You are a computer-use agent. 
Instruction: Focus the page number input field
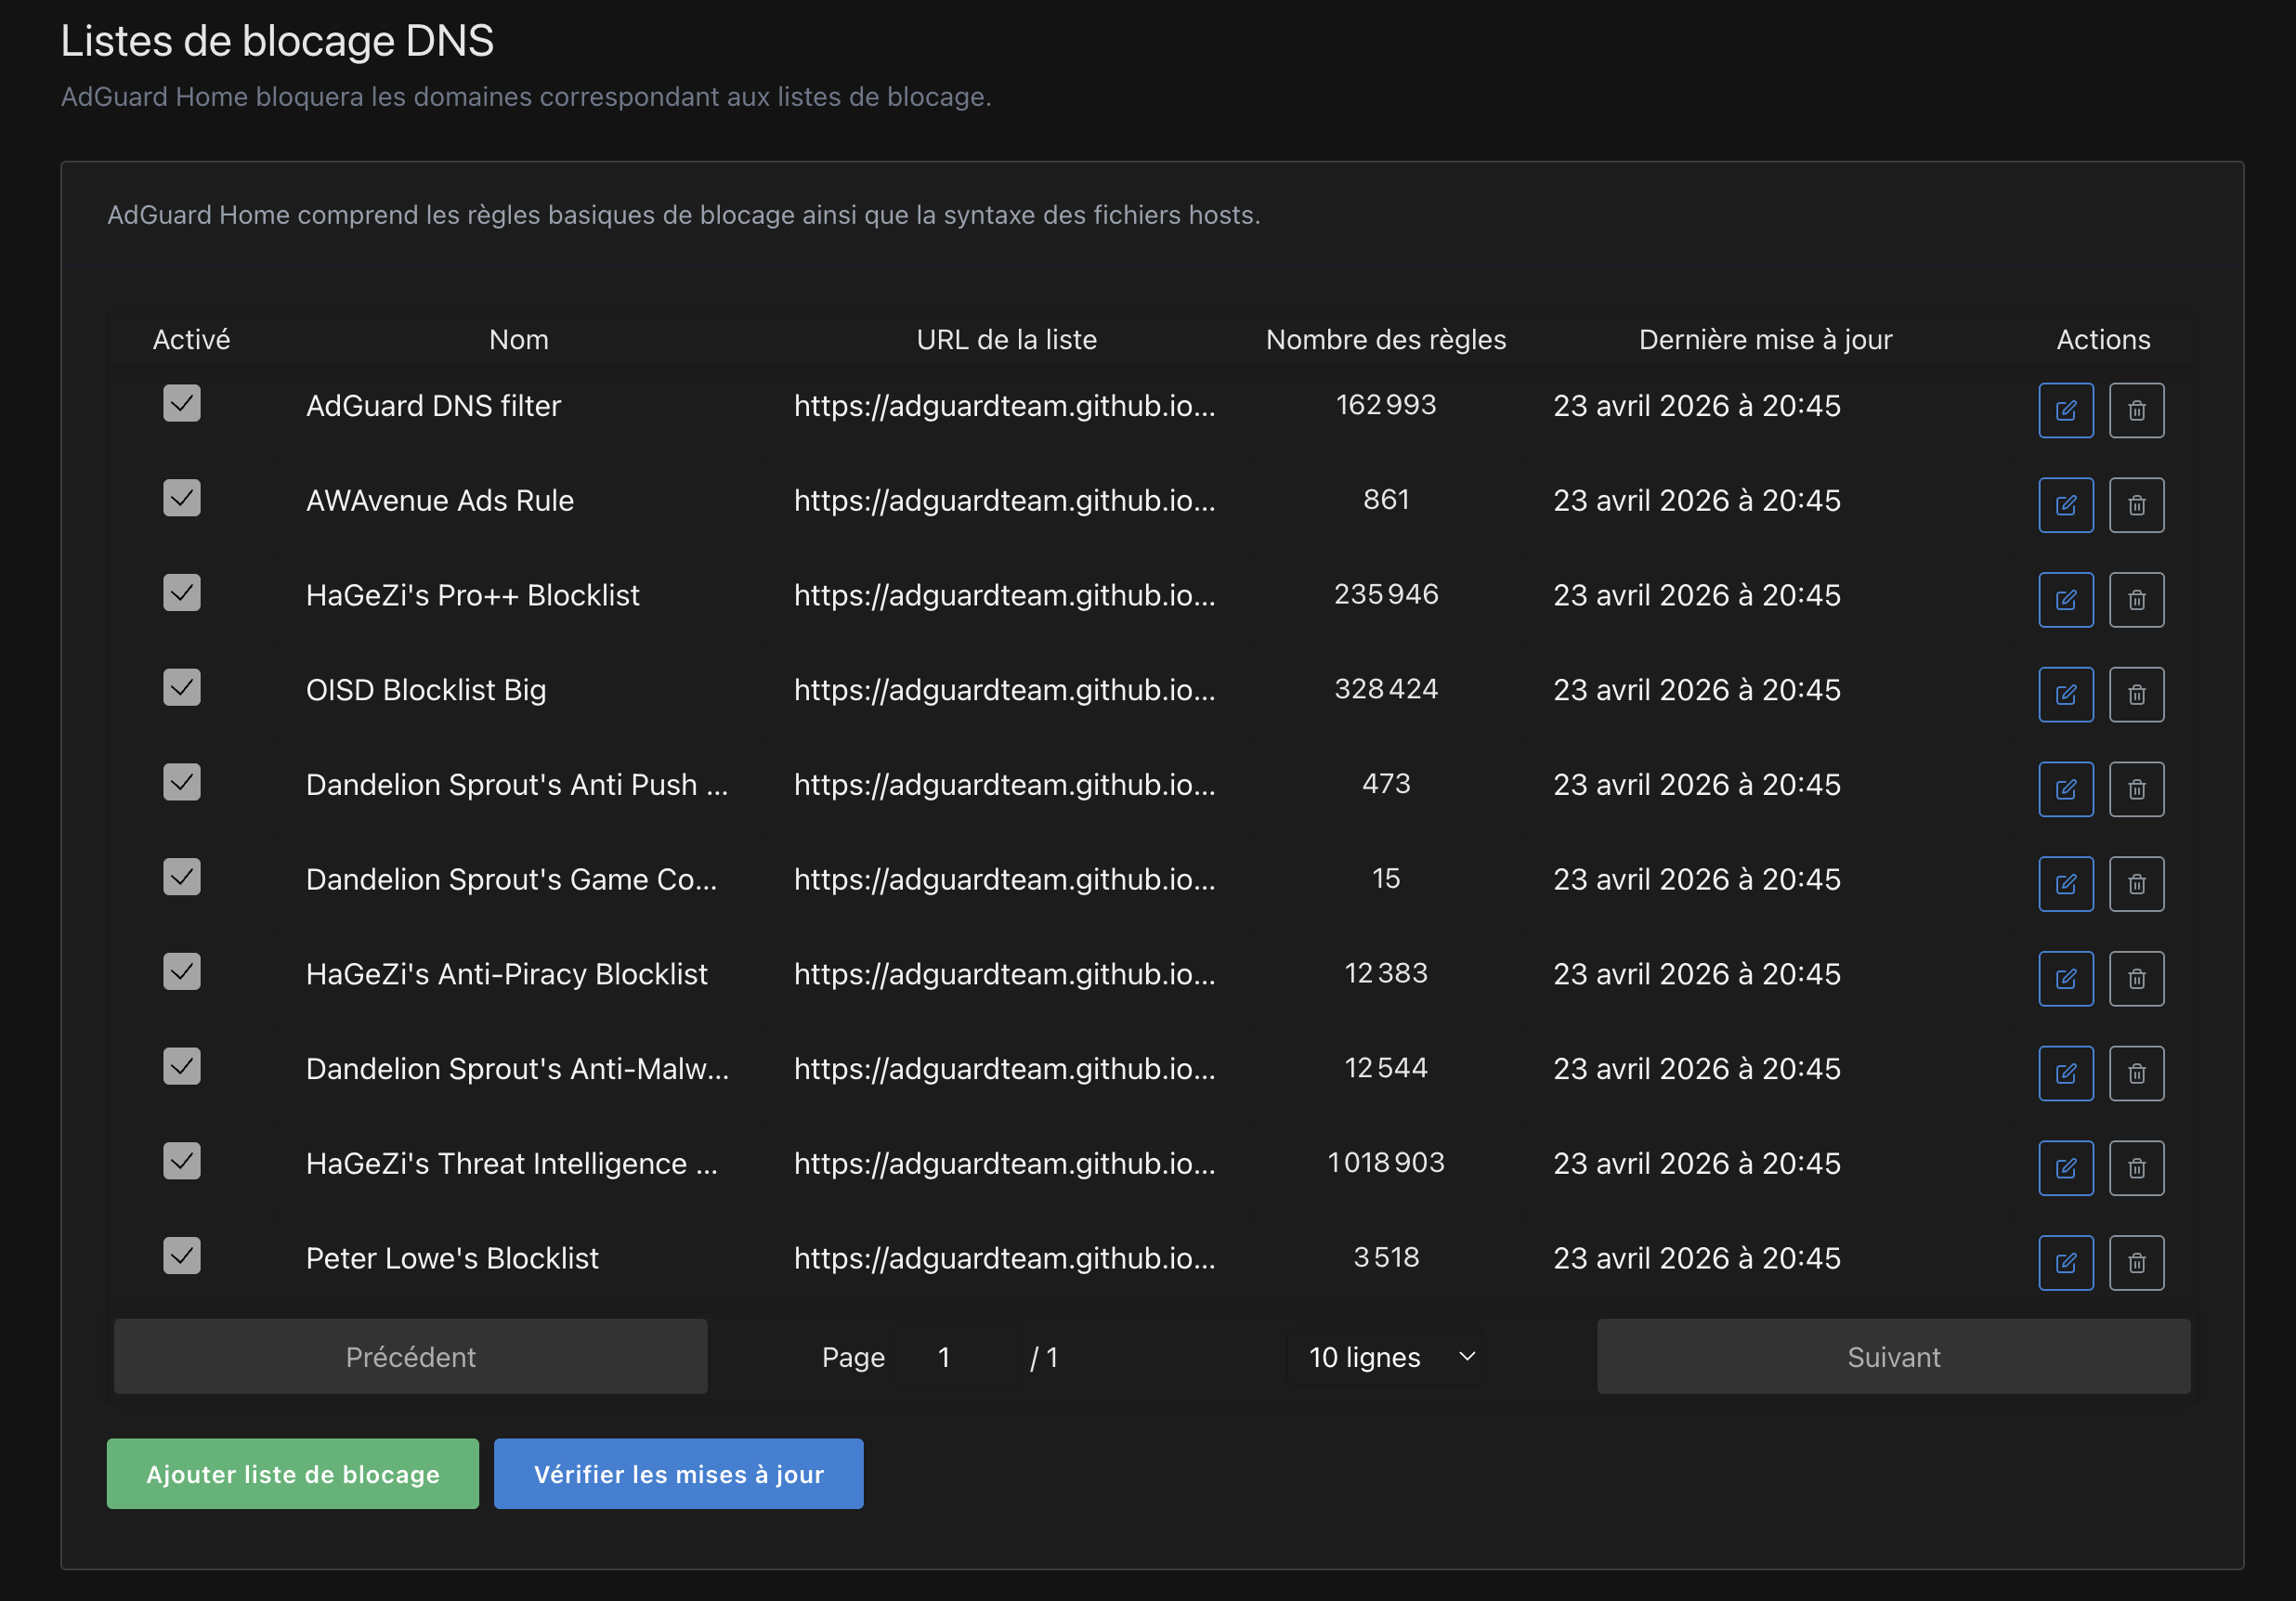point(957,1357)
